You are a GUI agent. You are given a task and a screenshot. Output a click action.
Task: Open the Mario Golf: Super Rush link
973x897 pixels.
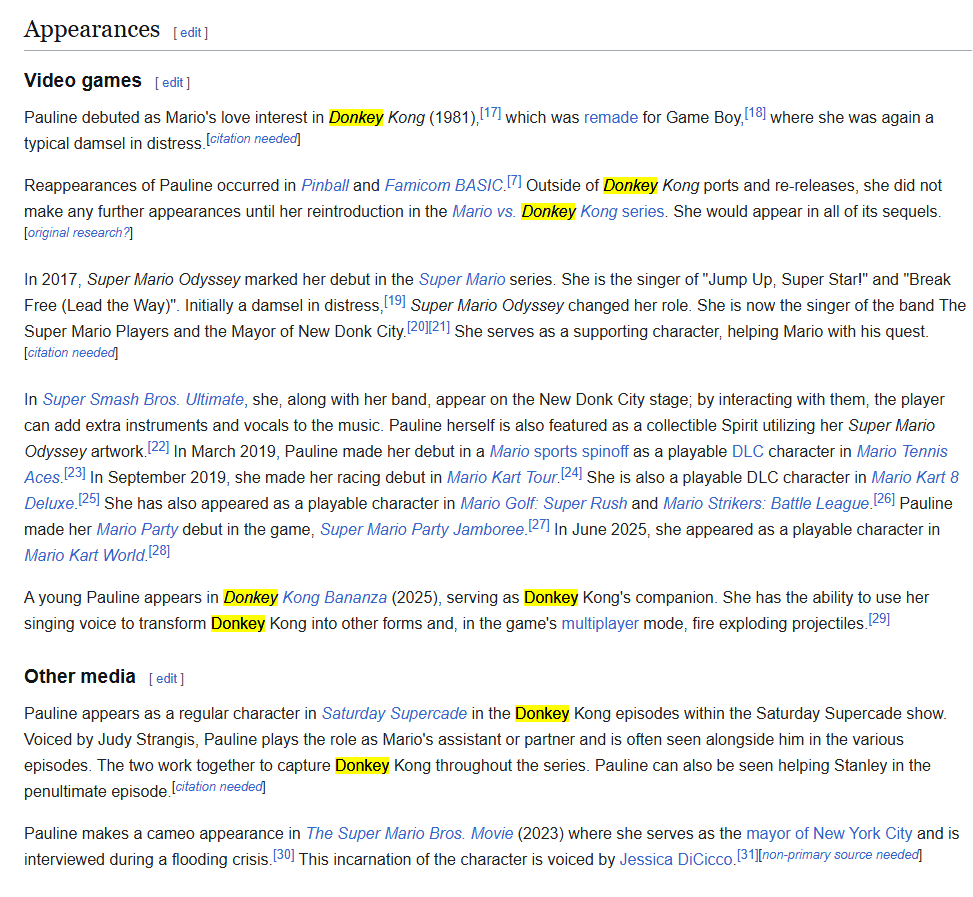click(544, 504)
